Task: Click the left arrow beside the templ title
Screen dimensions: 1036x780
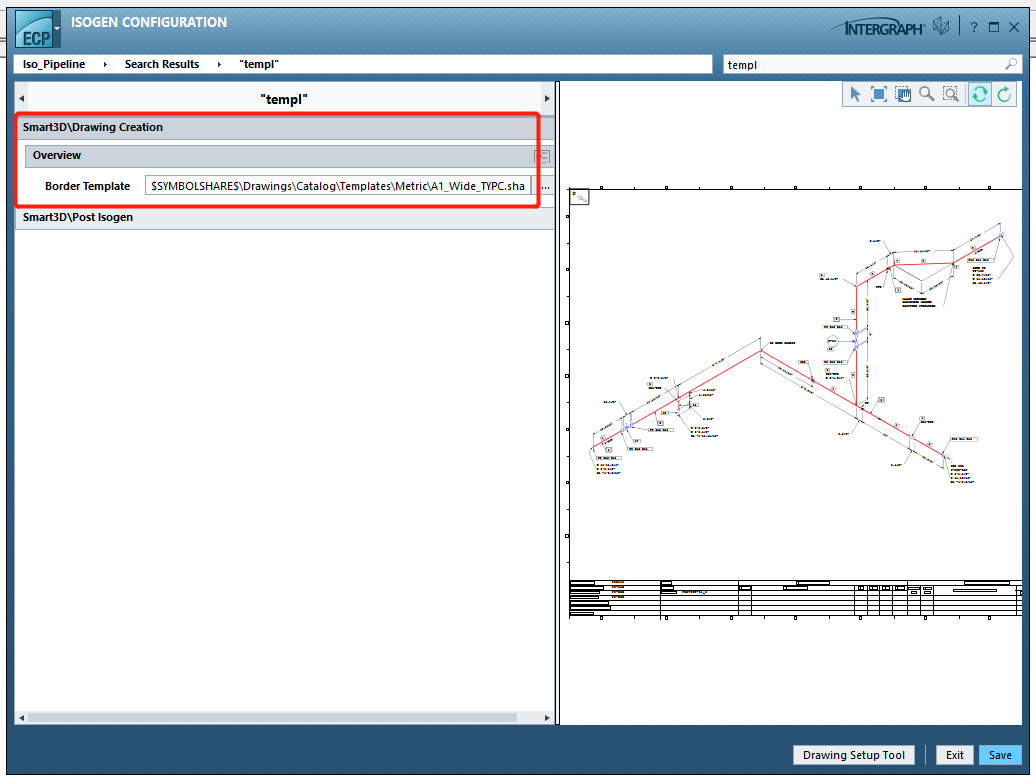Action: click(21, 99)
